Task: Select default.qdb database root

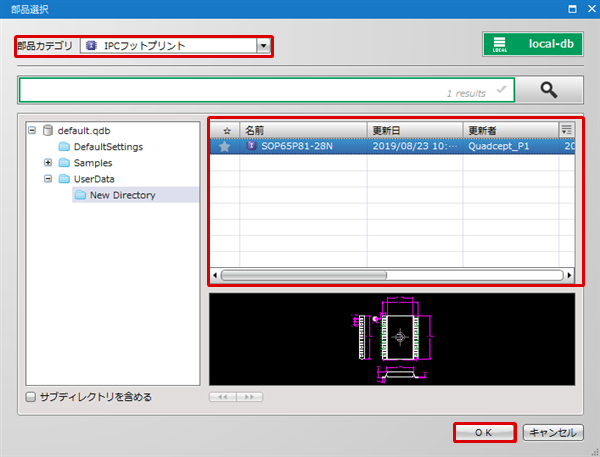Action: [84, 131]
